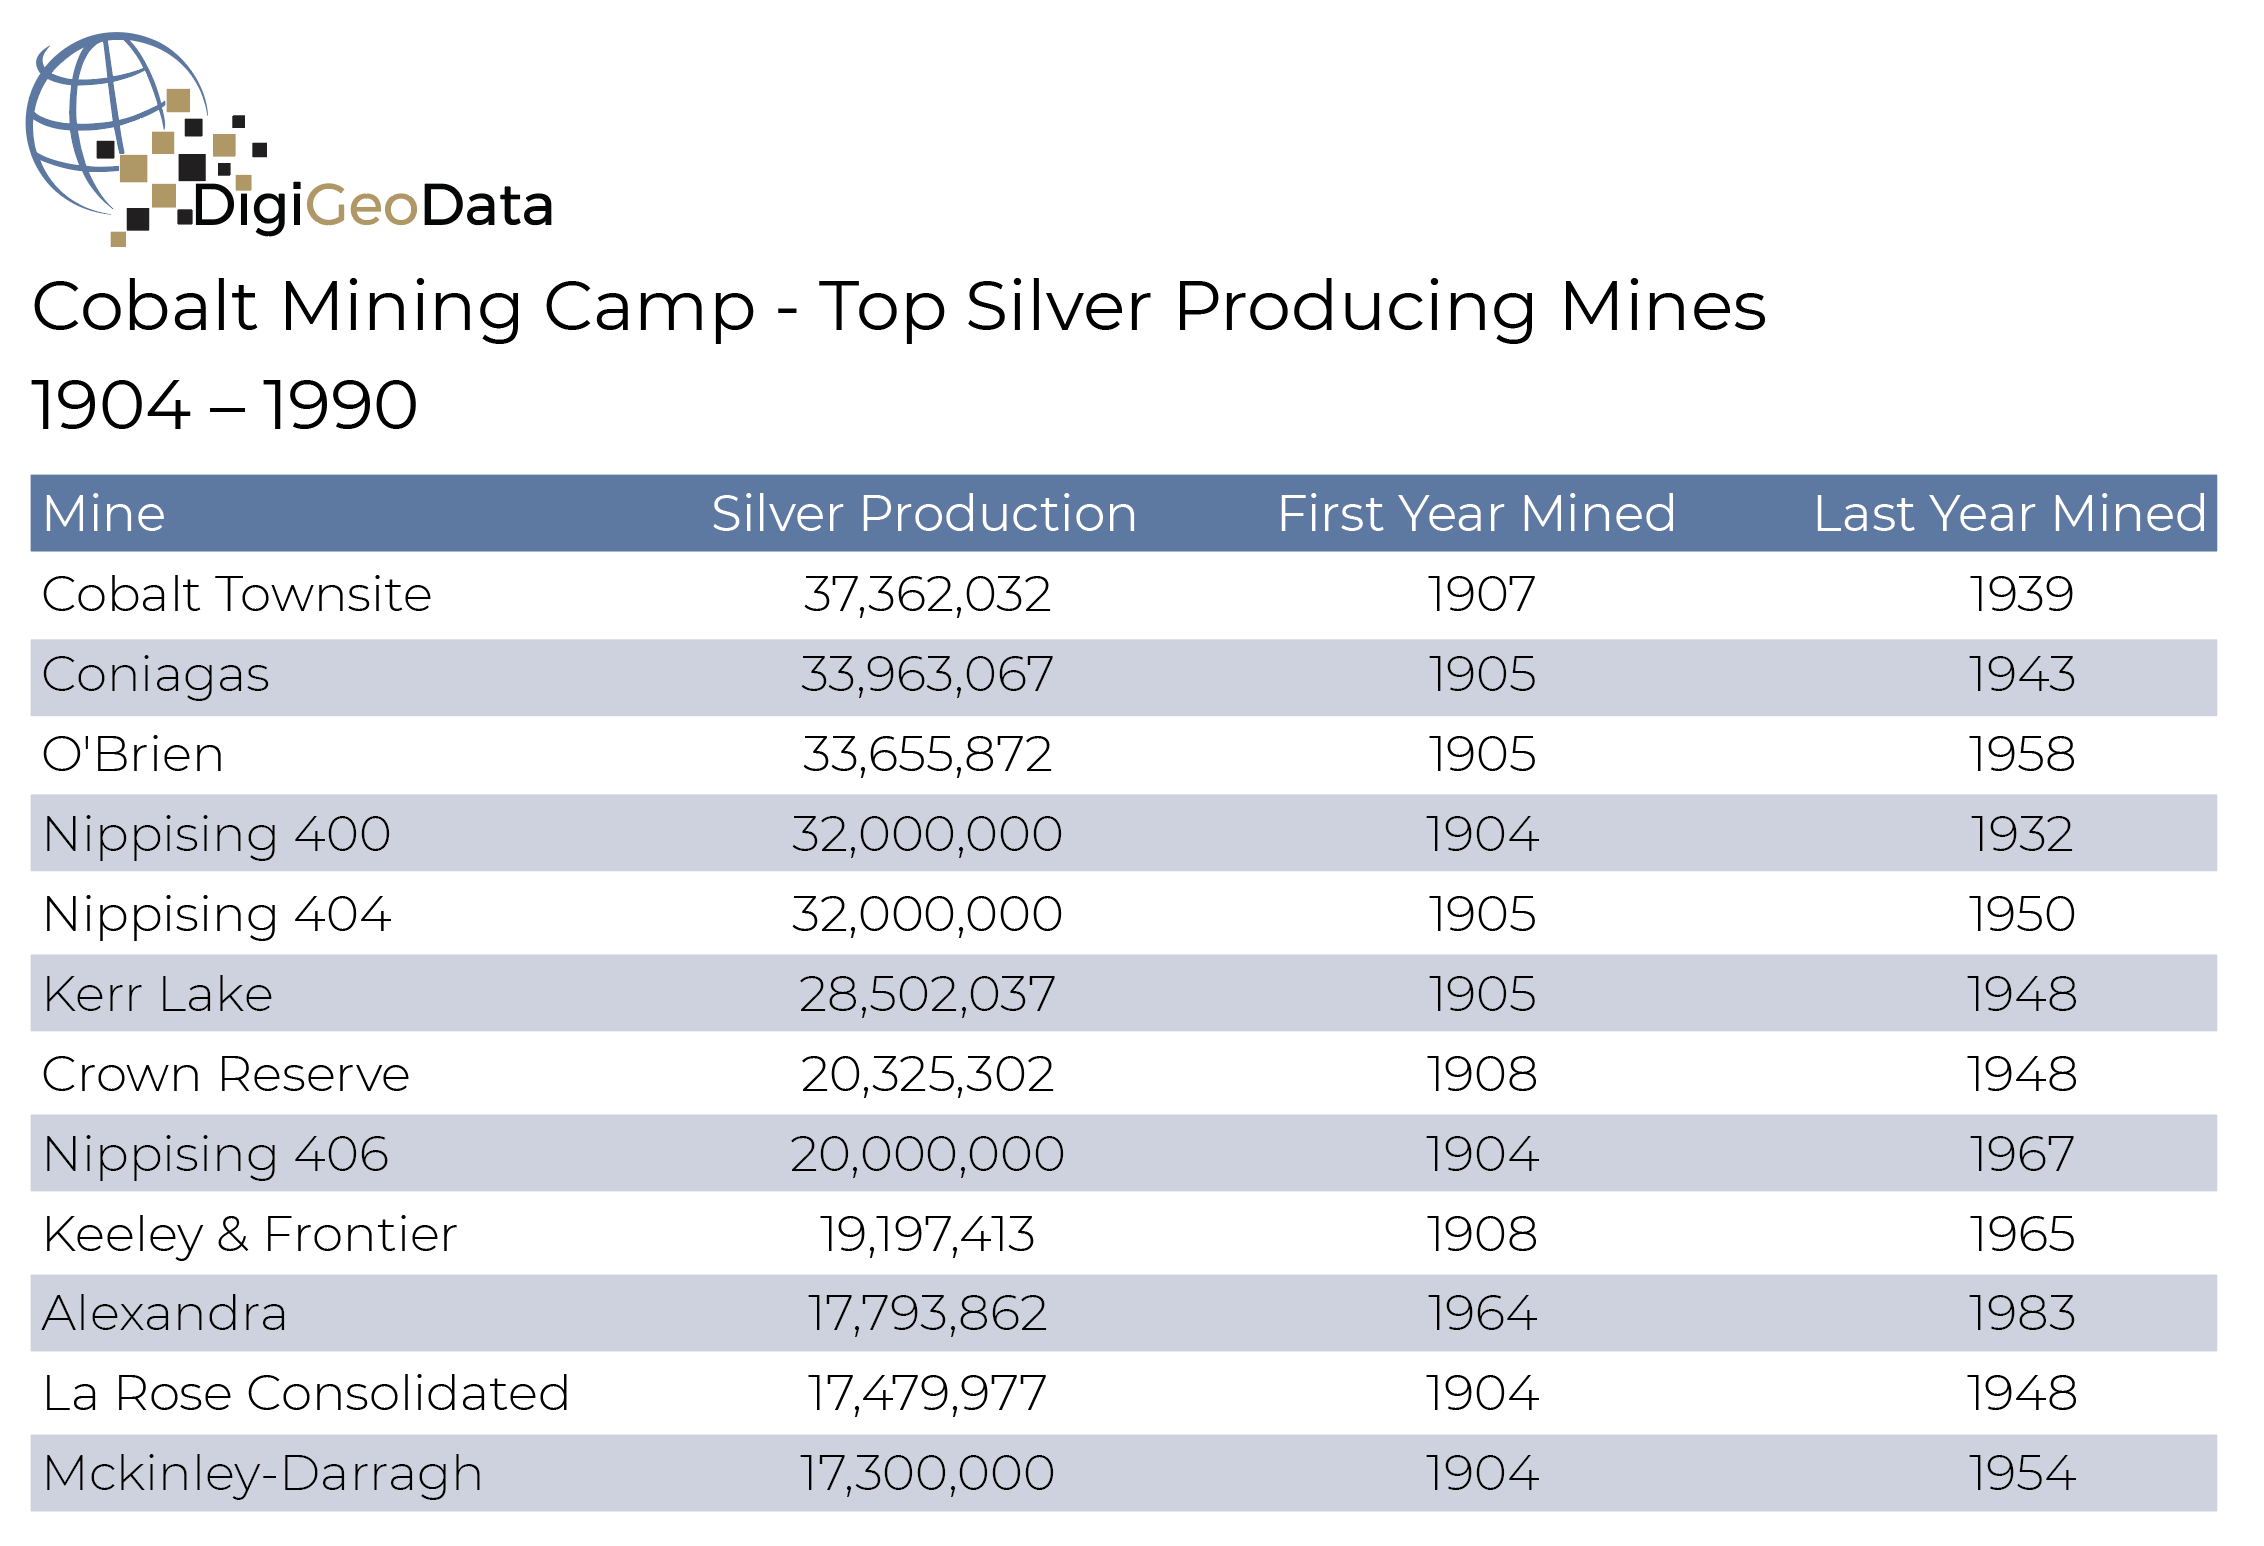Click Nippising 404 last year 1950

click(2021, 914)
